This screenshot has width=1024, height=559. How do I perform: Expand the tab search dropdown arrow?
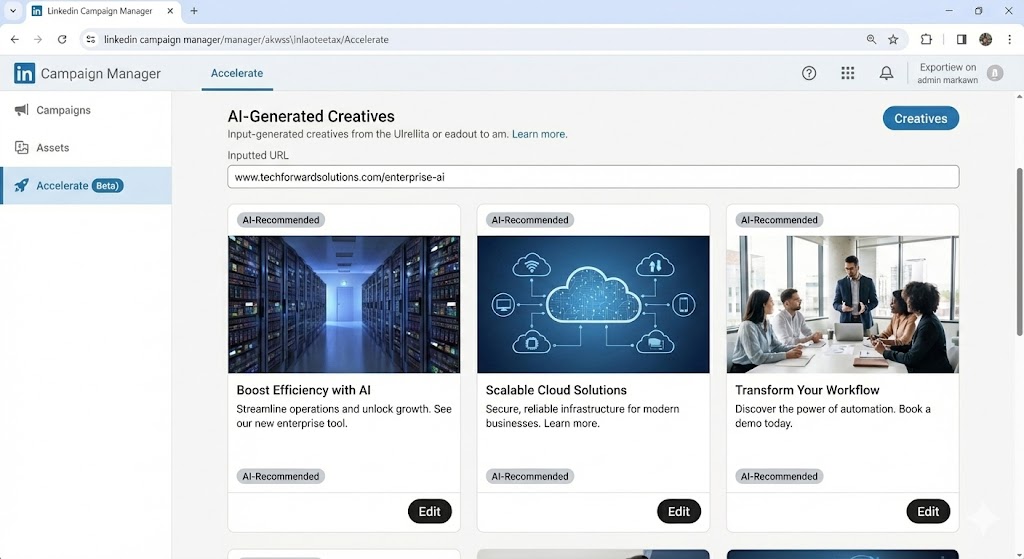[x=12, y=11]
